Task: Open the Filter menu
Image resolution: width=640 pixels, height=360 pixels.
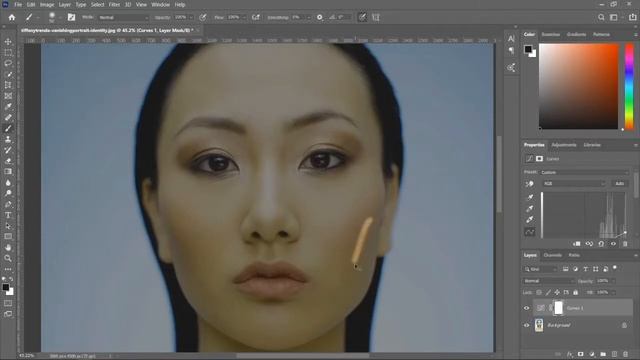Action: (x=114, y=4)
